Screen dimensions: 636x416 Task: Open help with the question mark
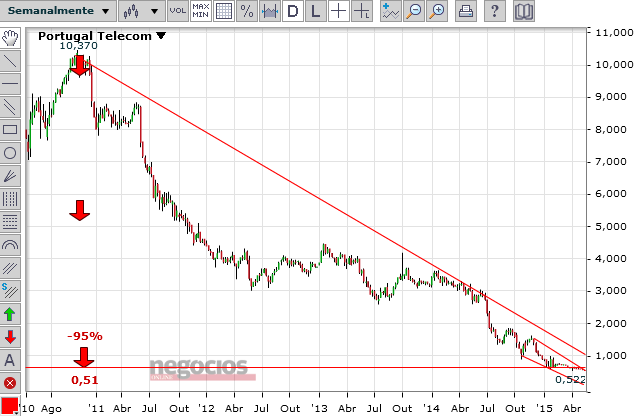494,11
